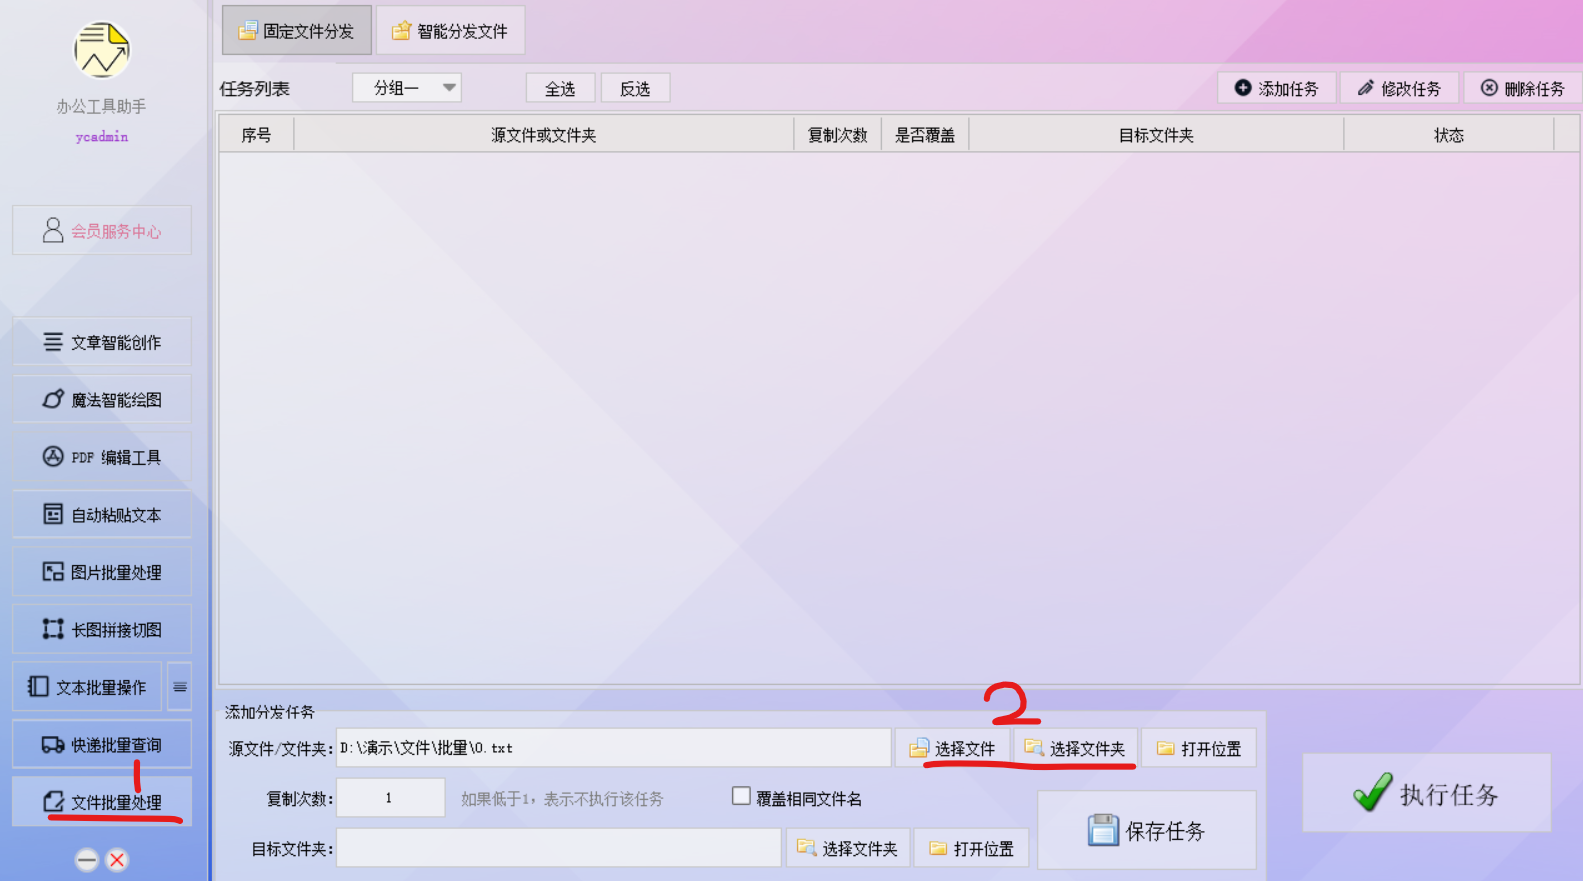Click the 保存任务 floppy disk icon
The height and width of the screenshot is (881, 1583).
[x=1103, y=830]
